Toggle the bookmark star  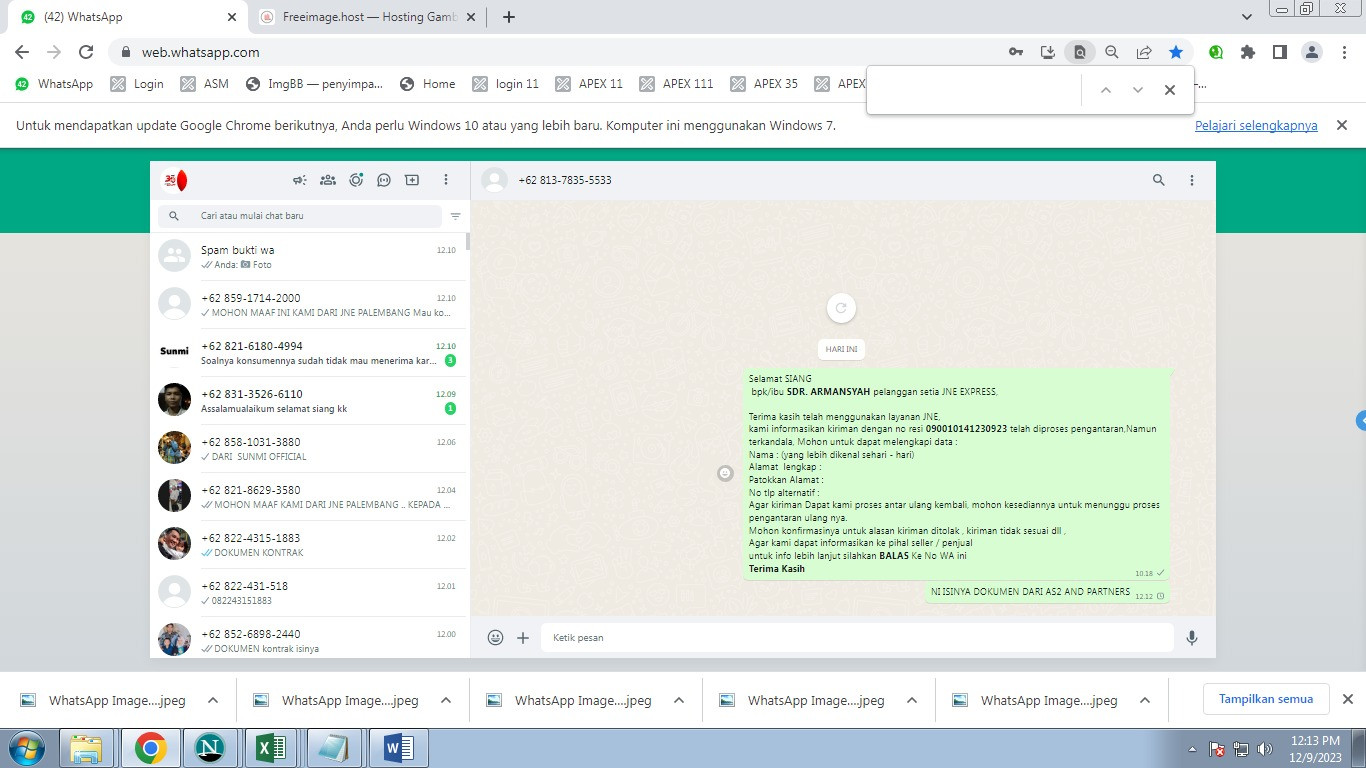[x=1176, y=52]
